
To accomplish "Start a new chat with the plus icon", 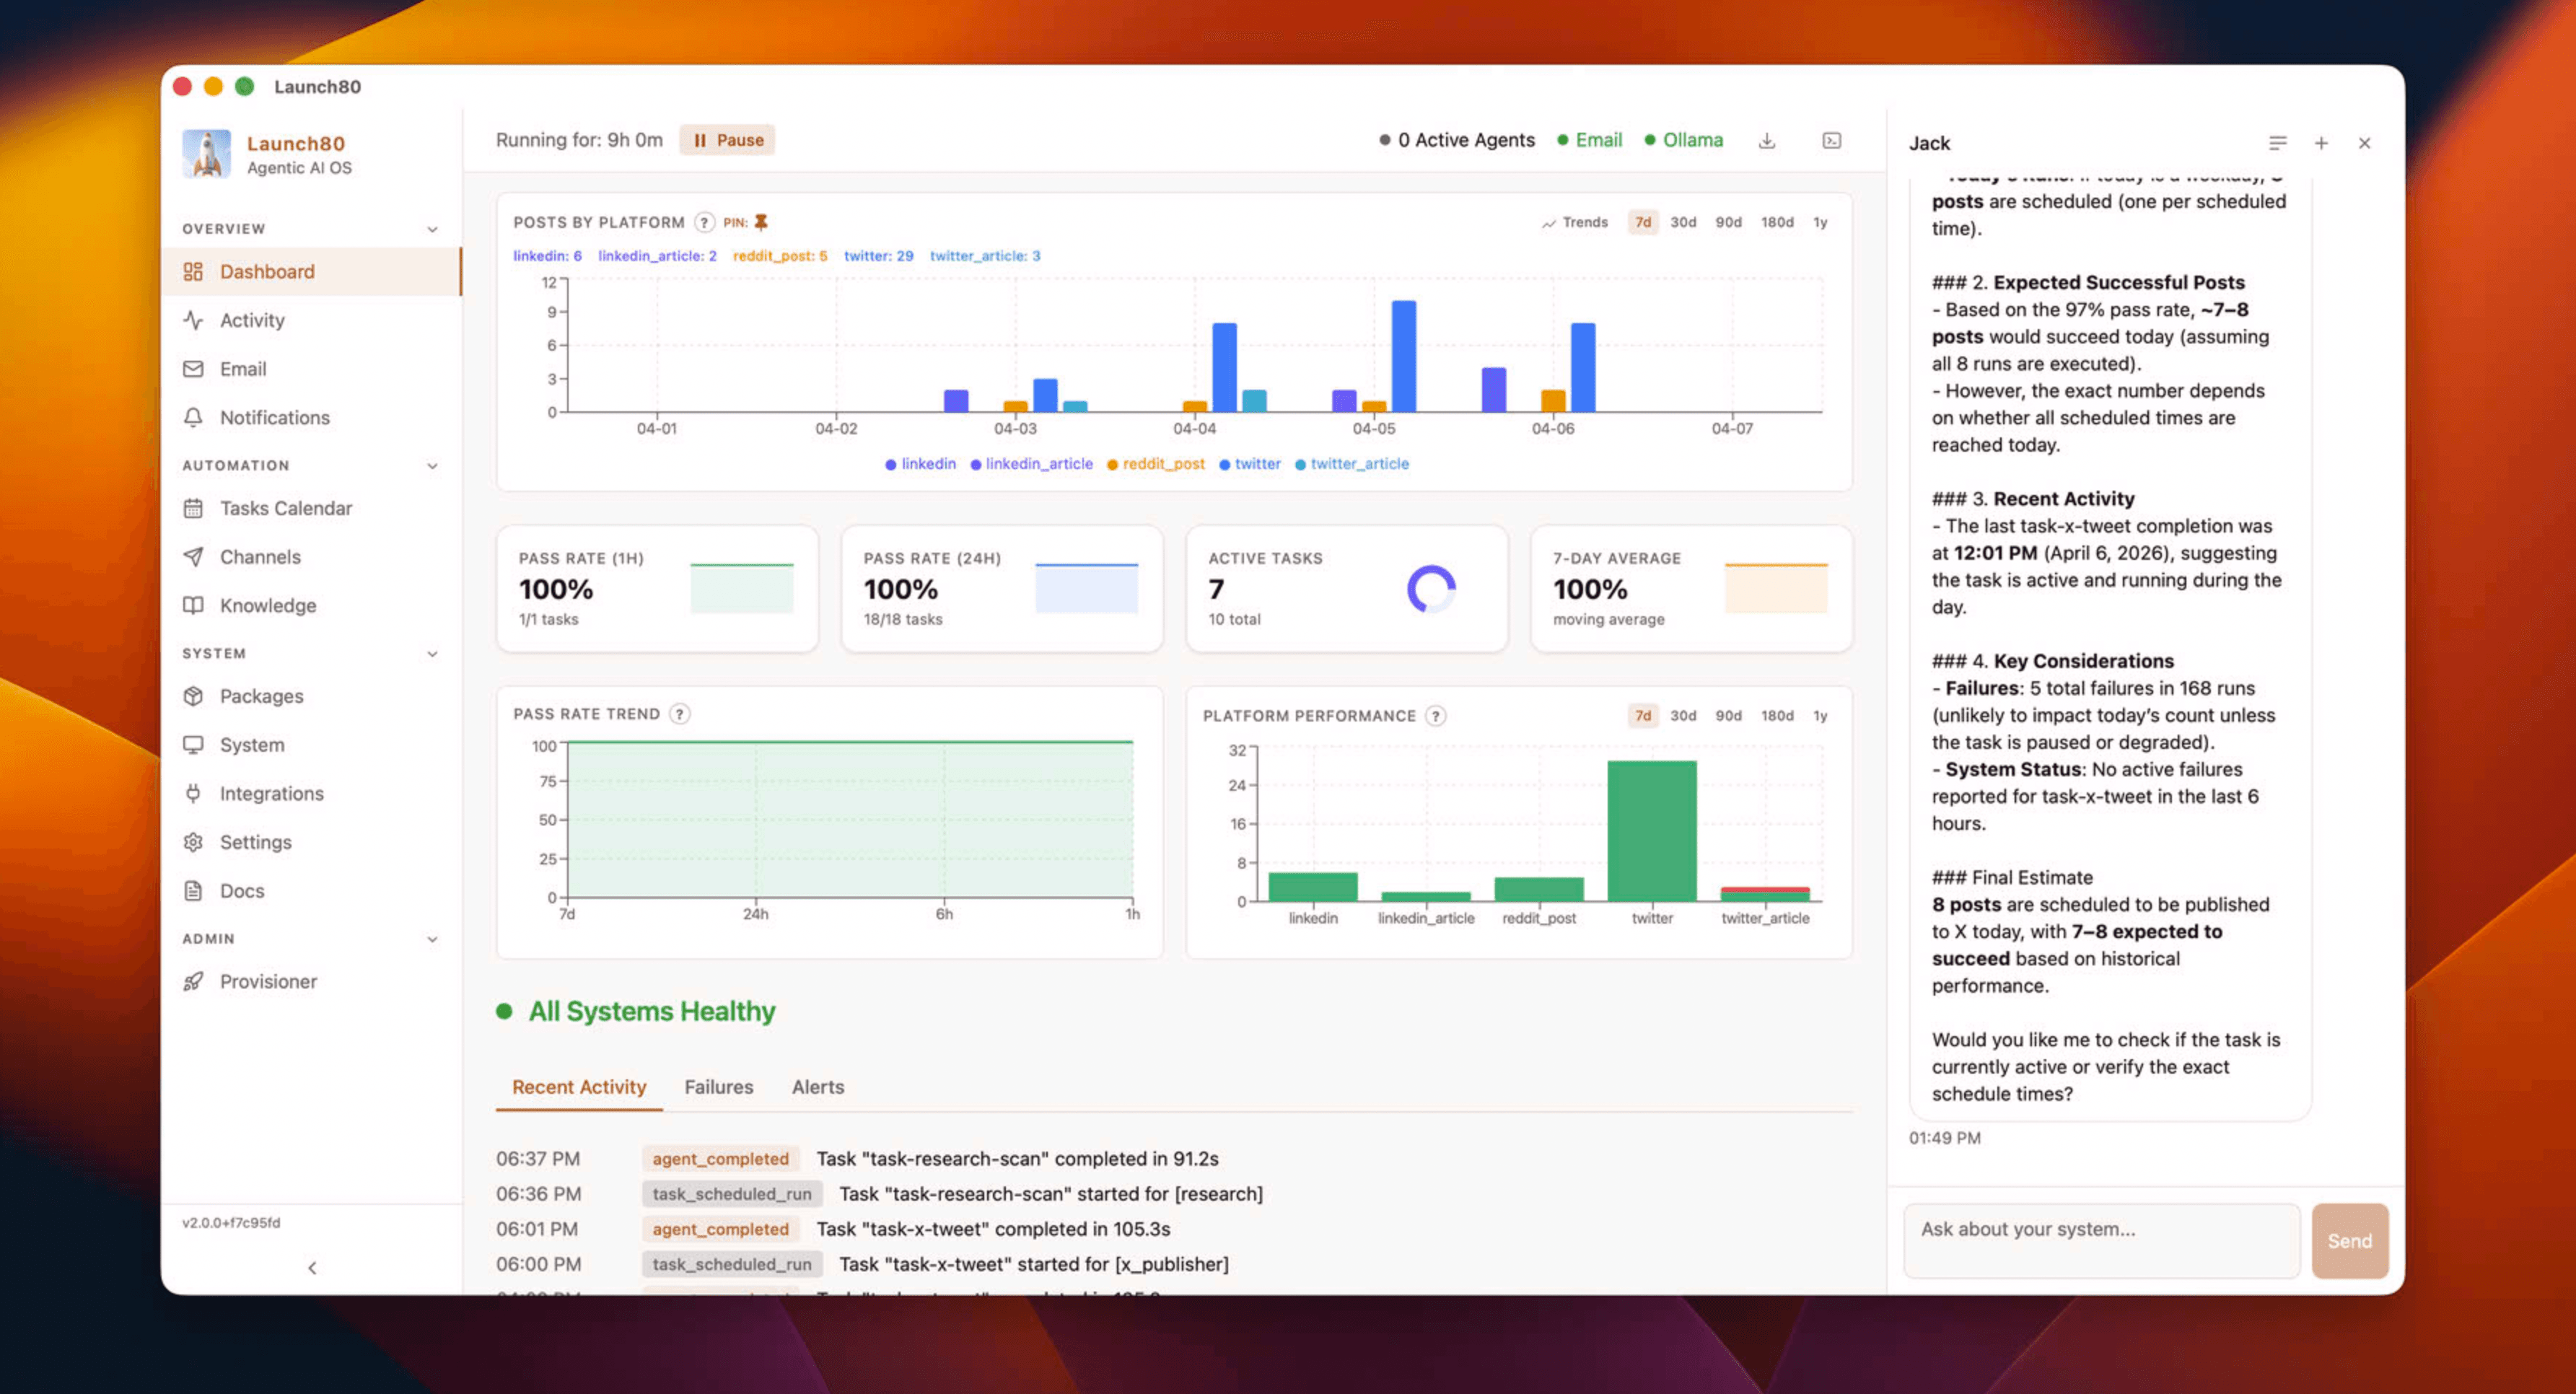I will [2321, 142].
